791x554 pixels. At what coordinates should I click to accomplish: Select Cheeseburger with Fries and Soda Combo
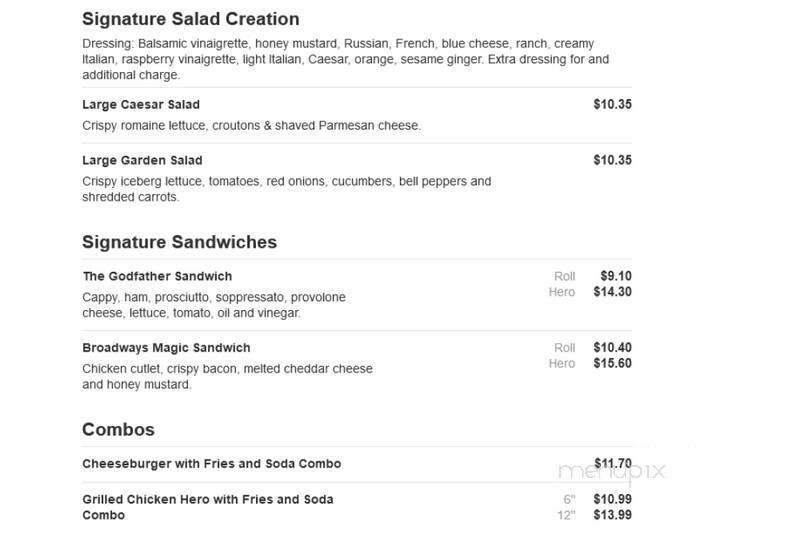point(212,464)
